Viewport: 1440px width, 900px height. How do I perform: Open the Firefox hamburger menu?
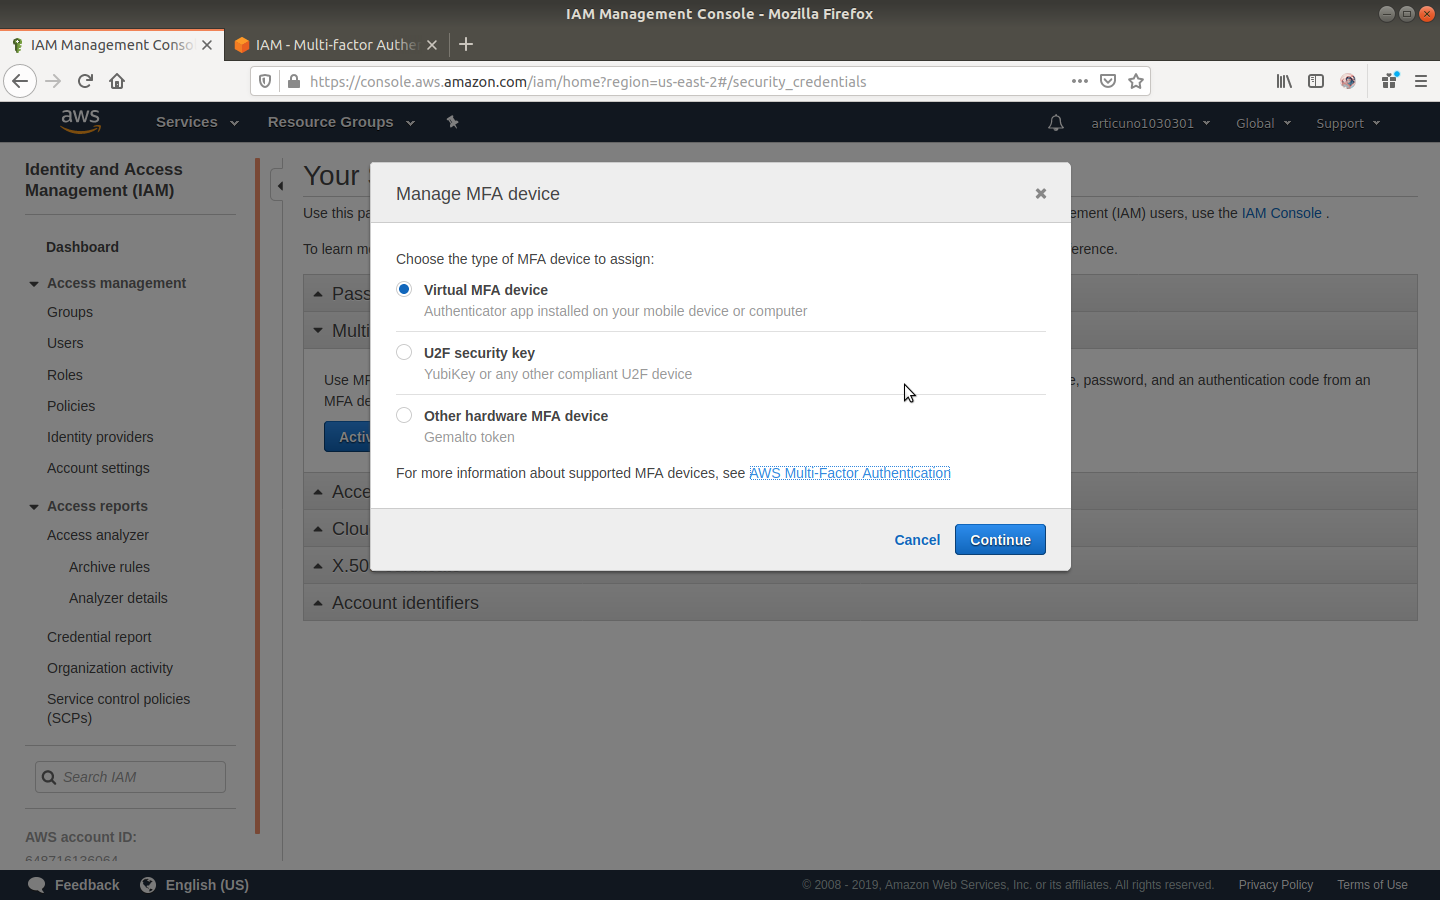coord(1421,81)
